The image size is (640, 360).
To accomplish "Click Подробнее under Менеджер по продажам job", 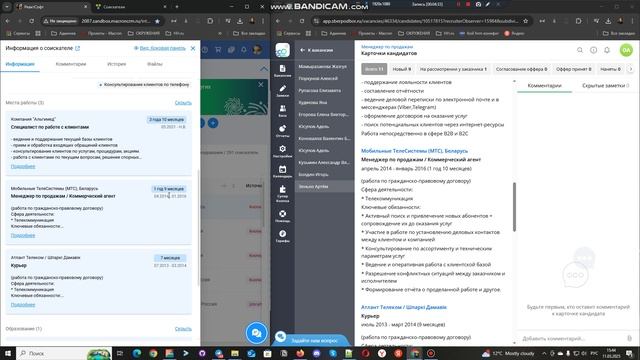I will 23,236.
